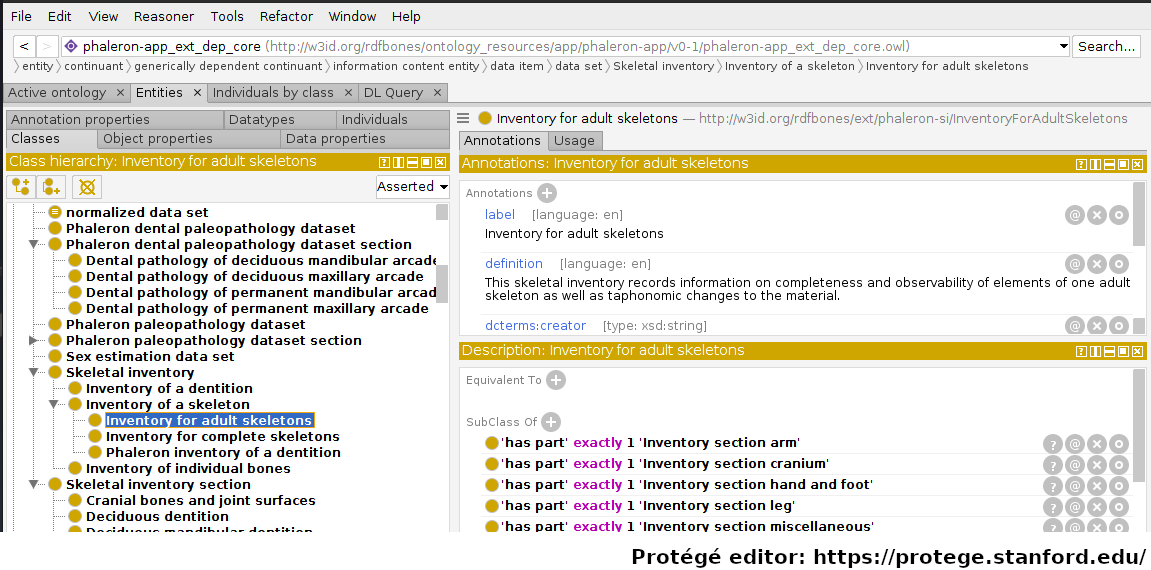Remove the 'Inventory section cranium' axiom

point(1097,464)
